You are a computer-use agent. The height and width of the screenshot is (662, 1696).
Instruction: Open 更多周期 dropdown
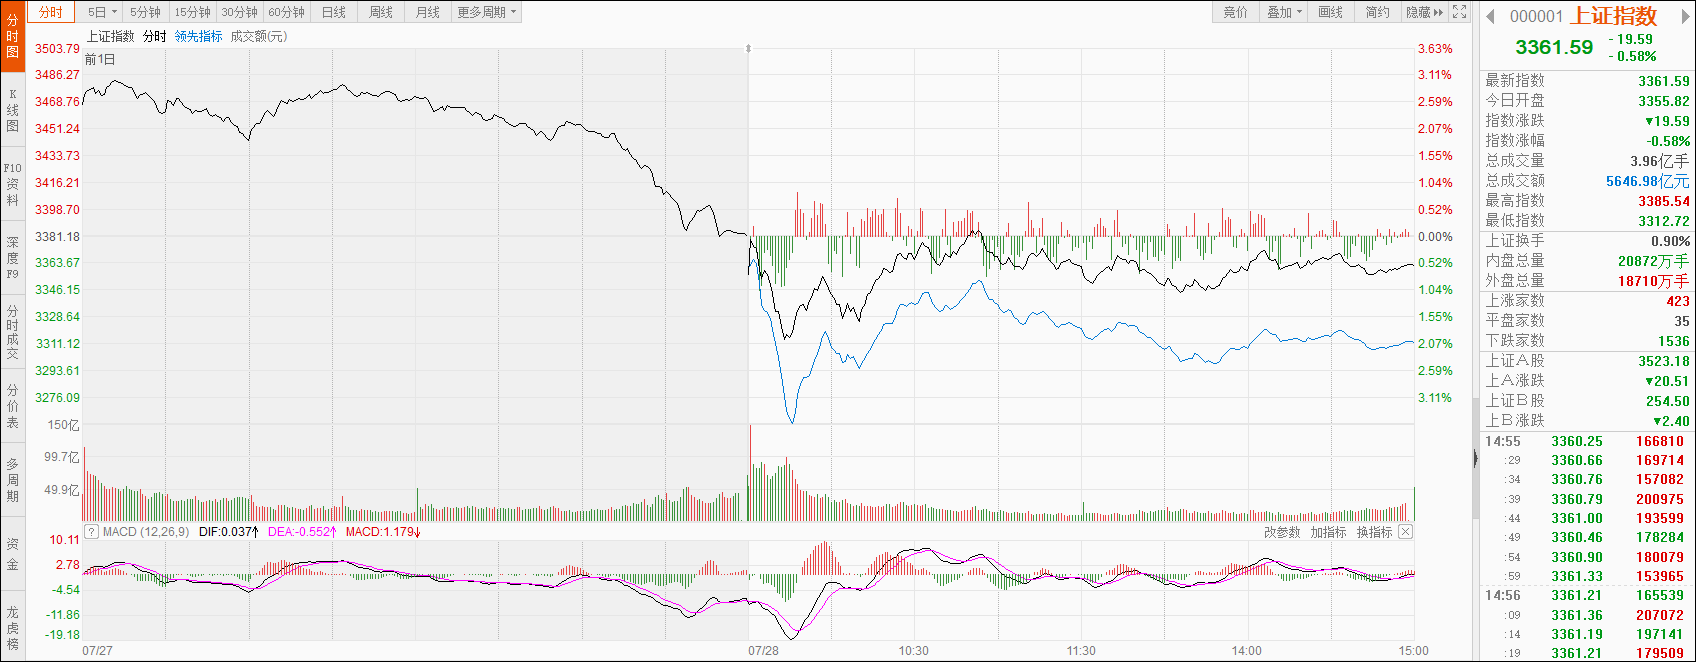pyautogui.click(x=487, y=12)
